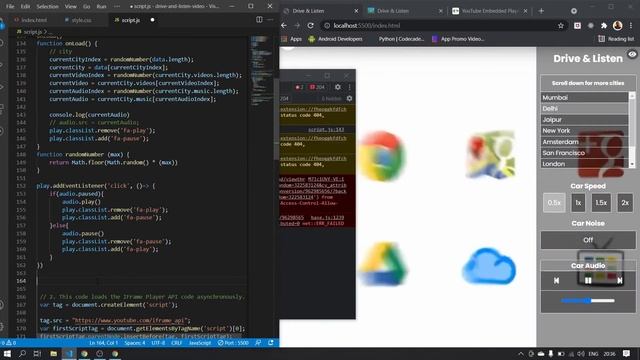The width and height of the screenshot is (640, 360).
Task: Set car speed to 1x
Action: 578,203
